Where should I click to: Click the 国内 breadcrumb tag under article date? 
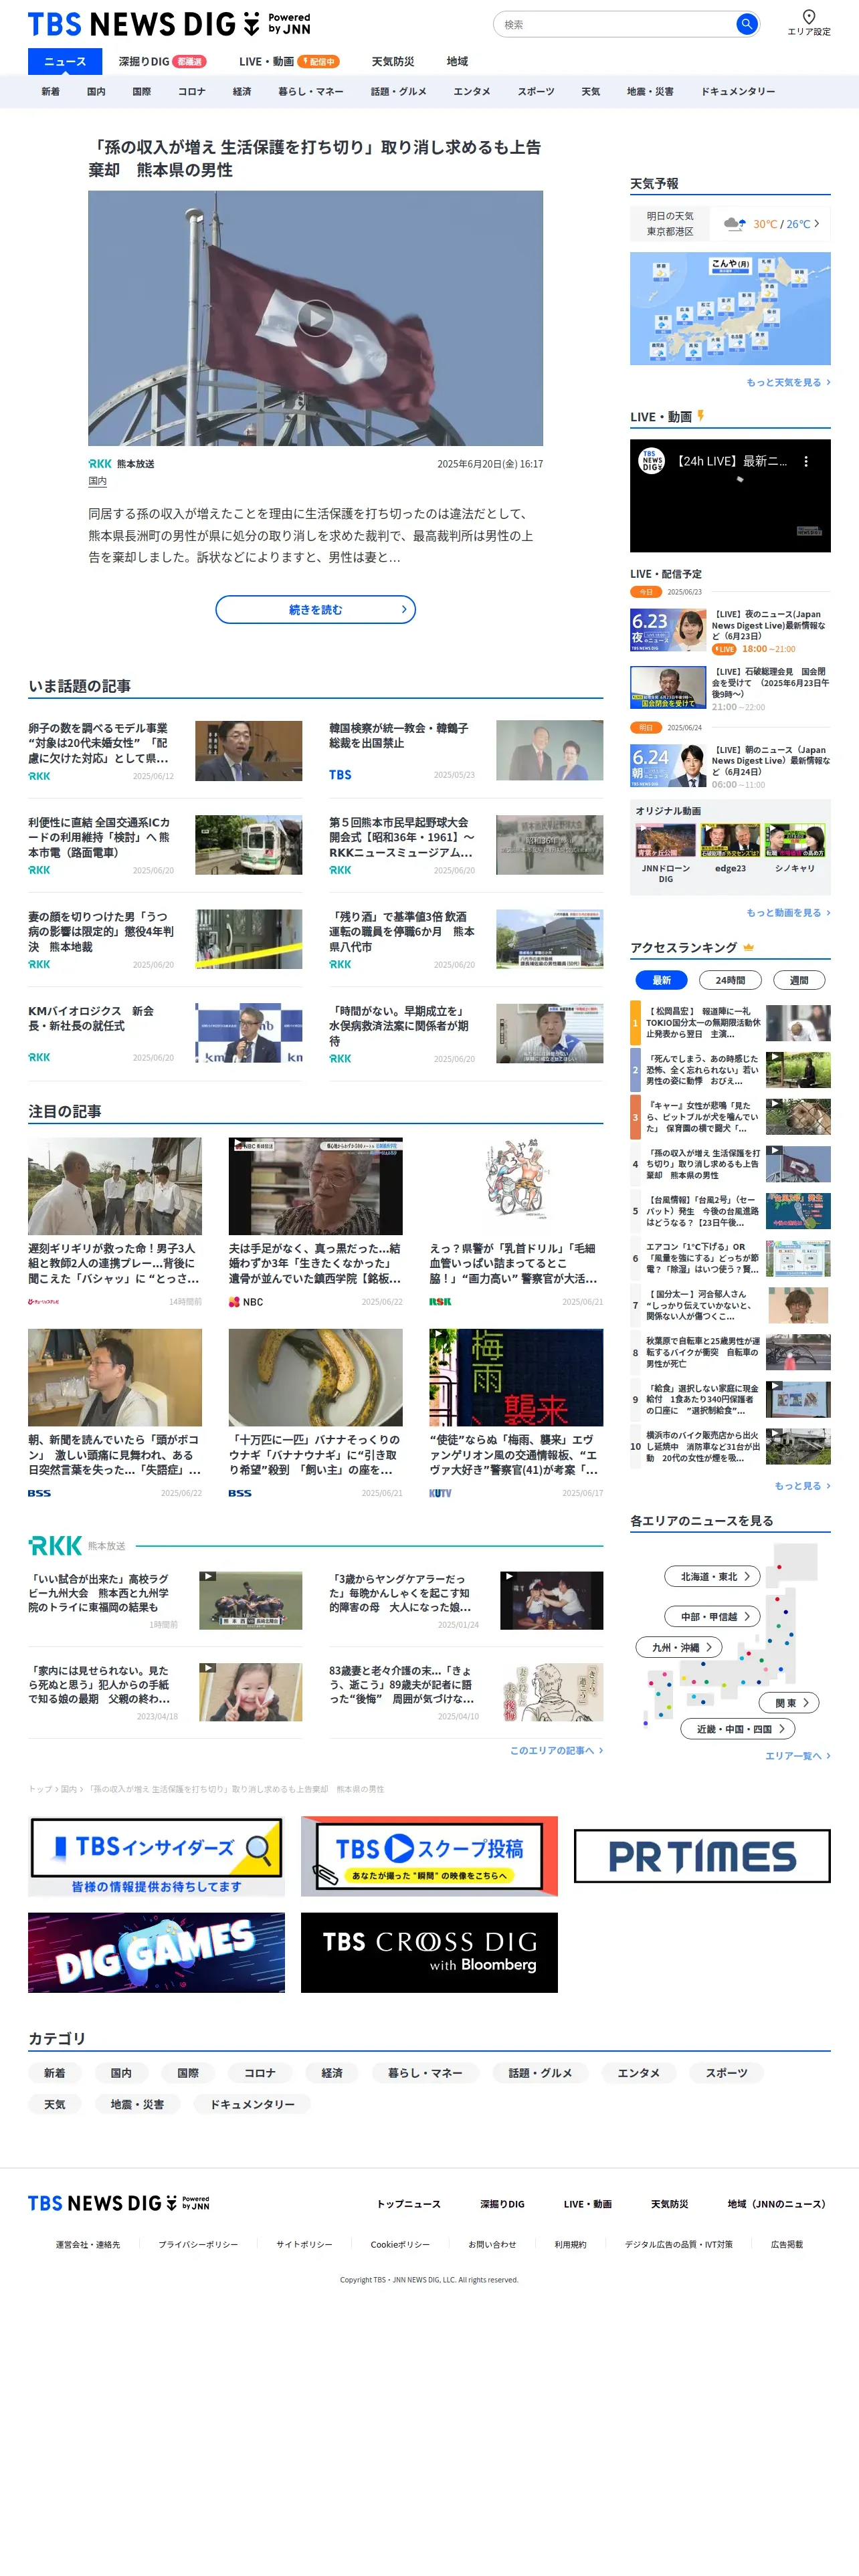coord(97,481)
